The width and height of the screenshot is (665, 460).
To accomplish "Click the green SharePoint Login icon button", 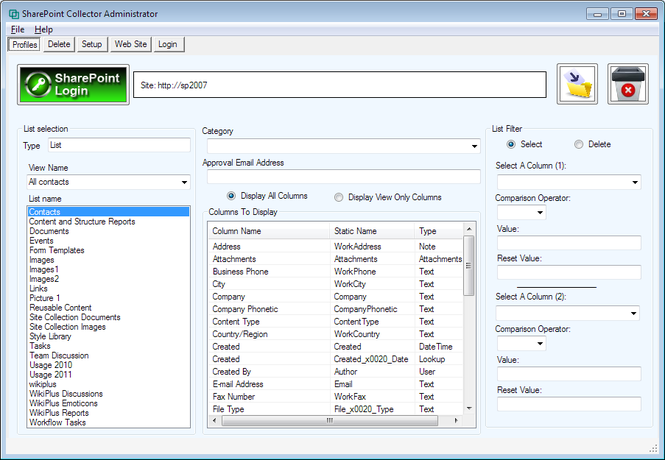I will [x=74, y=85].
